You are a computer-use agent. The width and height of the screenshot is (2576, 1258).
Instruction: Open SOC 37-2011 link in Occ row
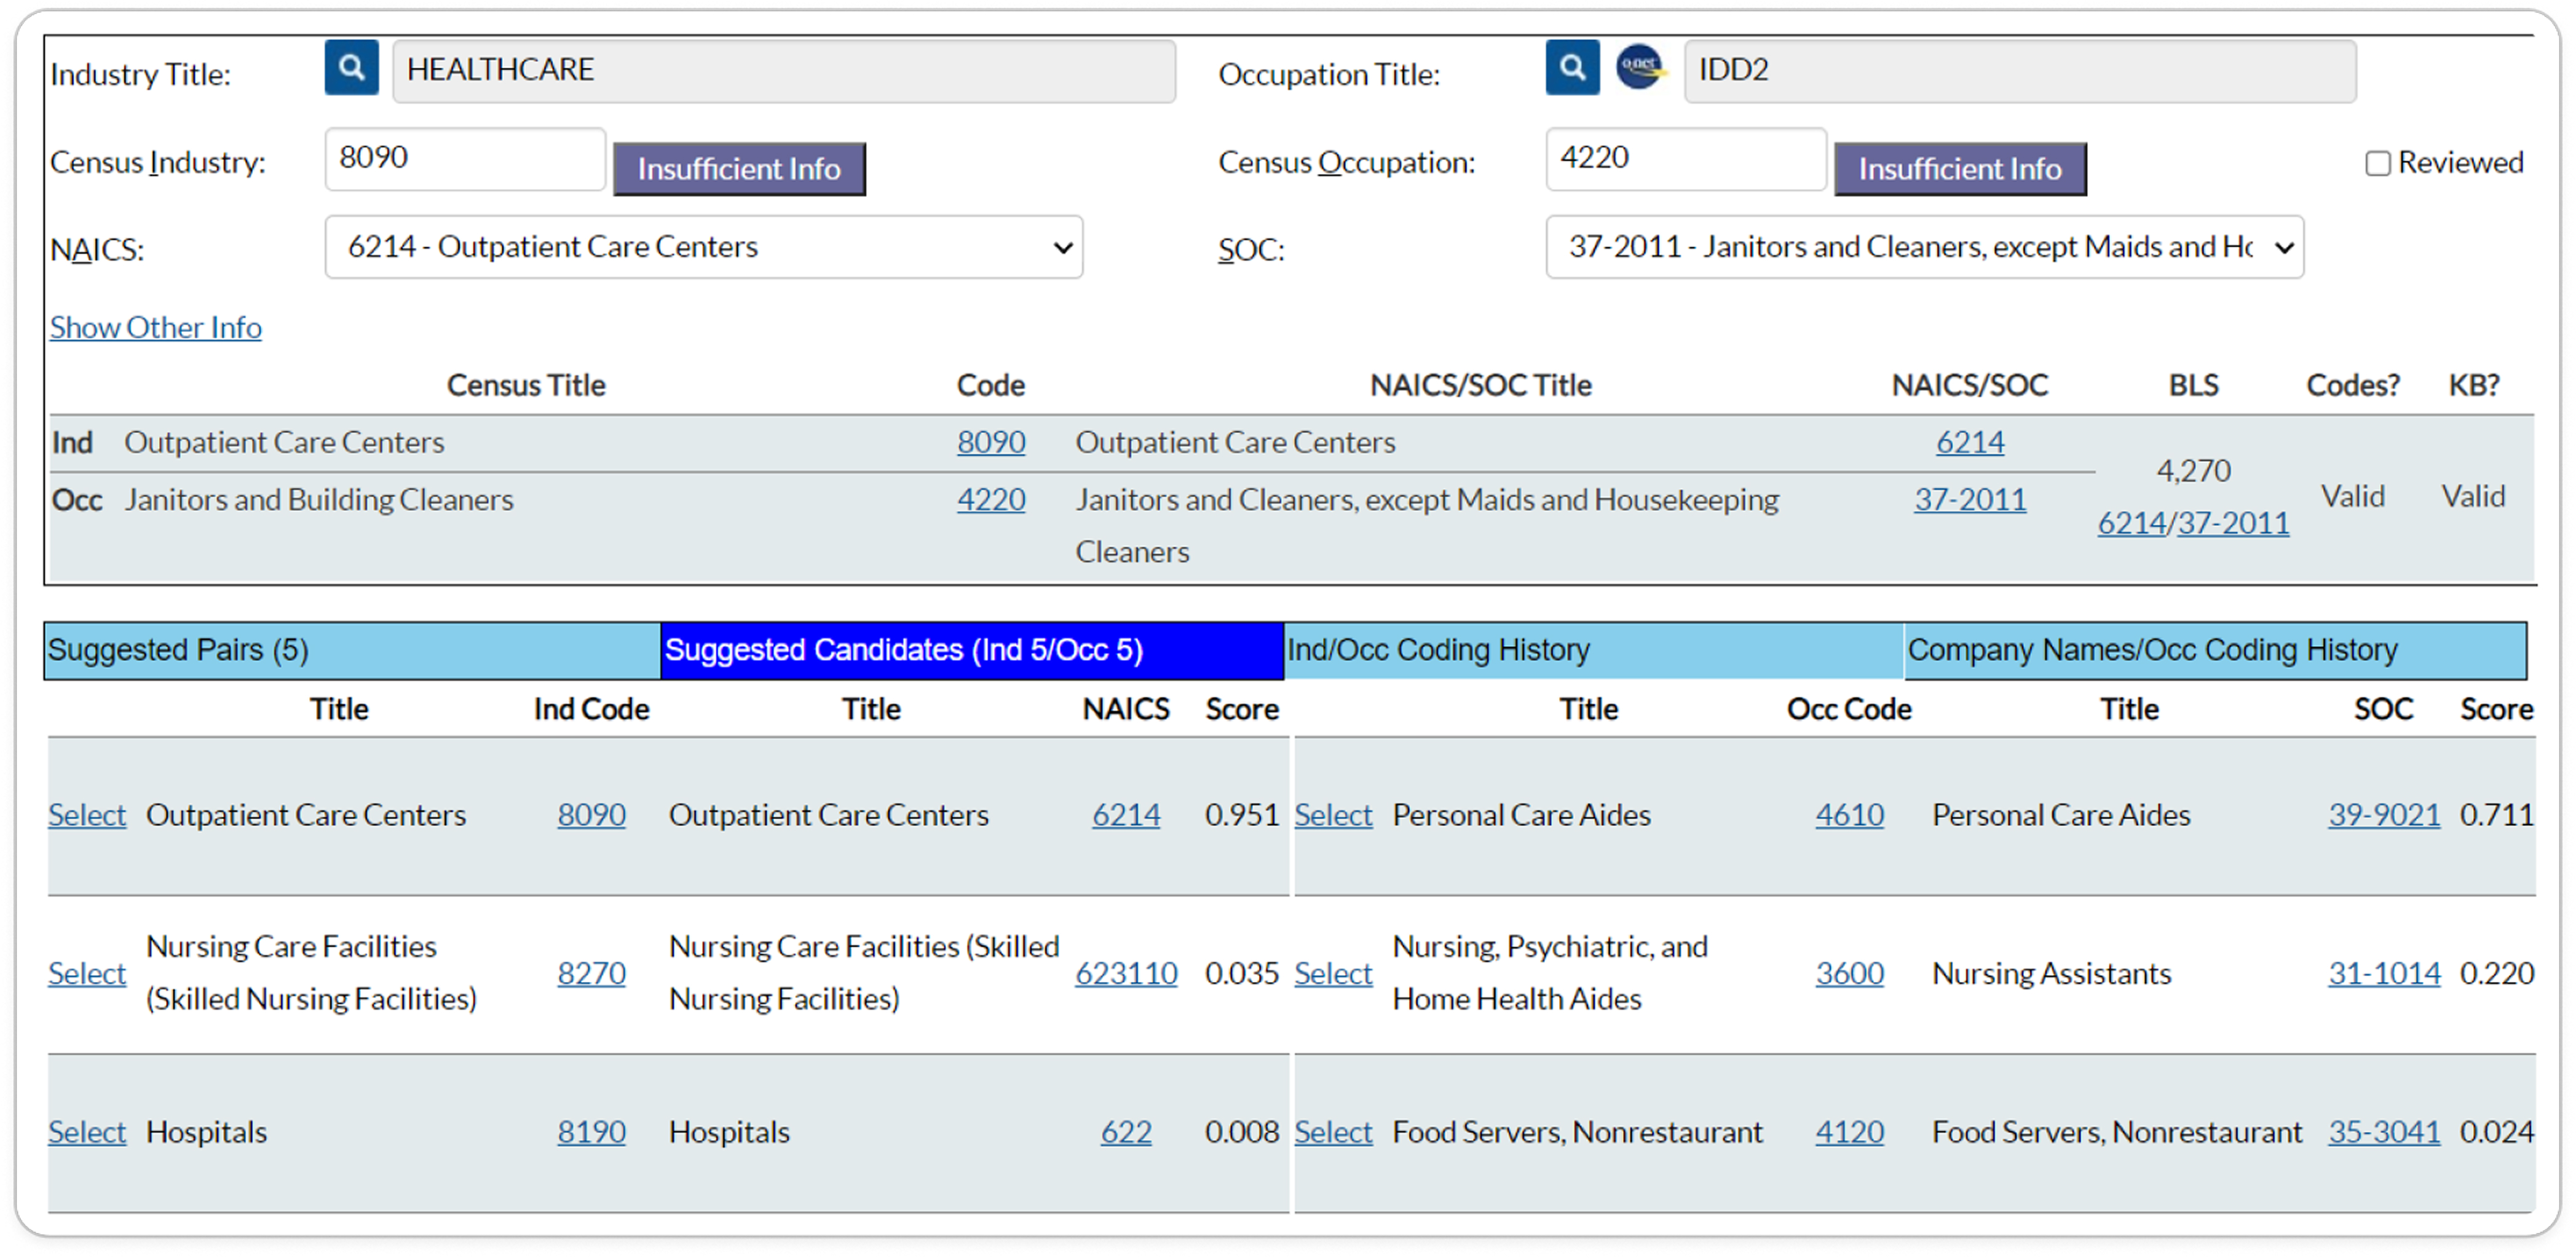1969,499
